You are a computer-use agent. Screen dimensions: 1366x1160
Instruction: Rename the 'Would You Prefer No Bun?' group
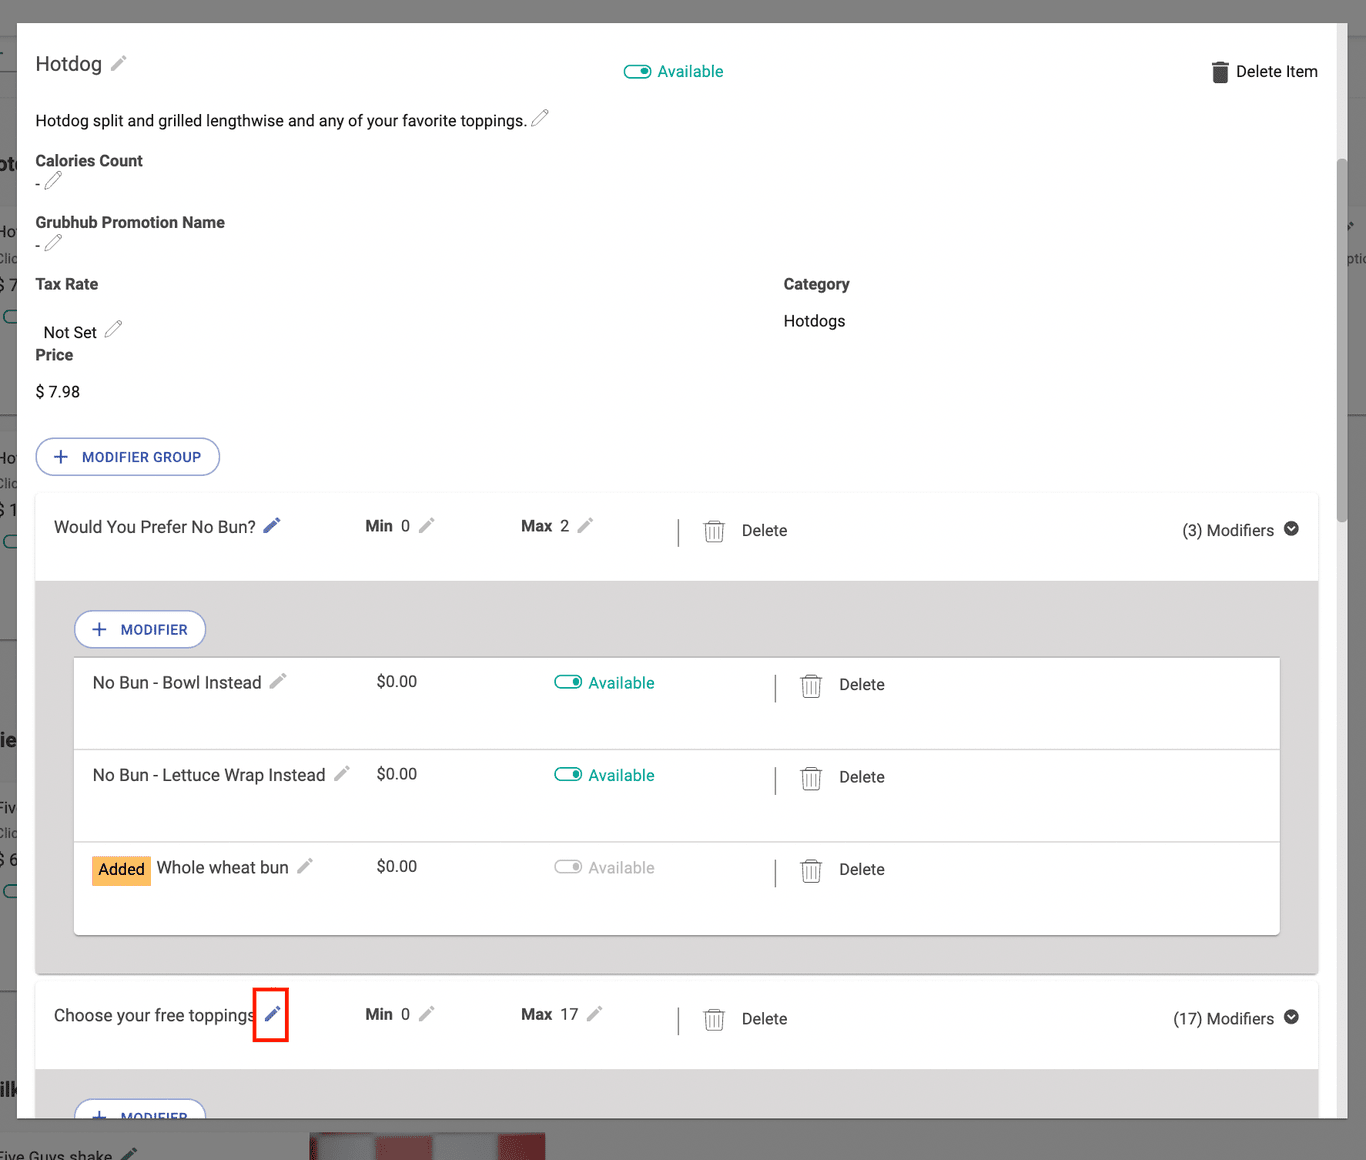coord(272,526)
